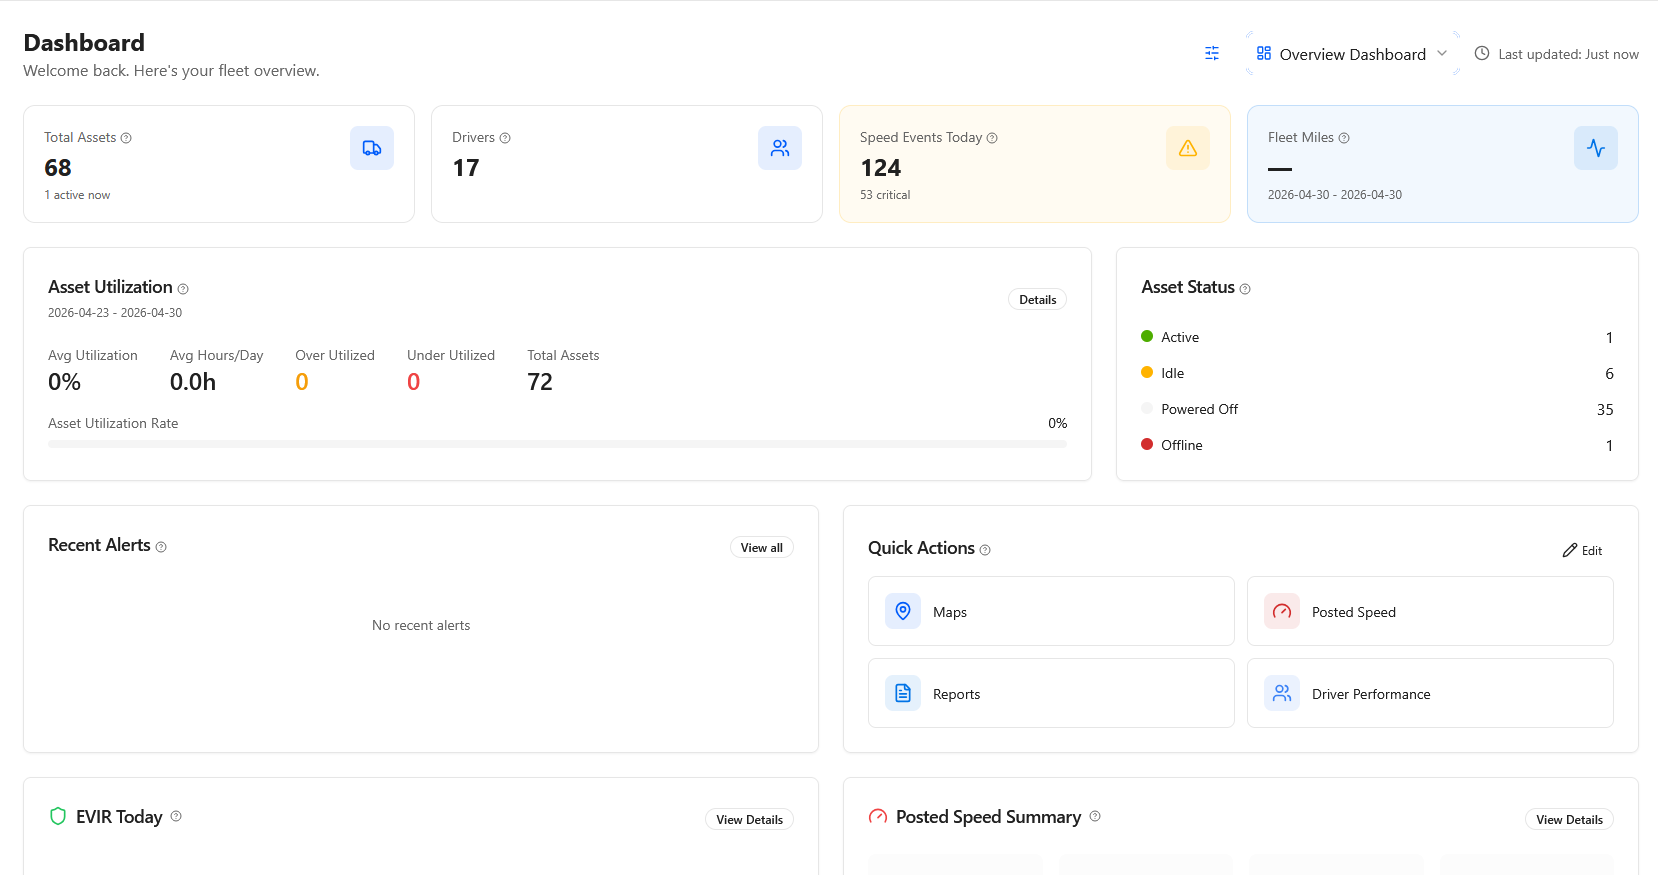Click the map pin icon in Maps tile
Image resolution: width=1658 pixels, height=875 pixels.
click(x=903, y=611)
